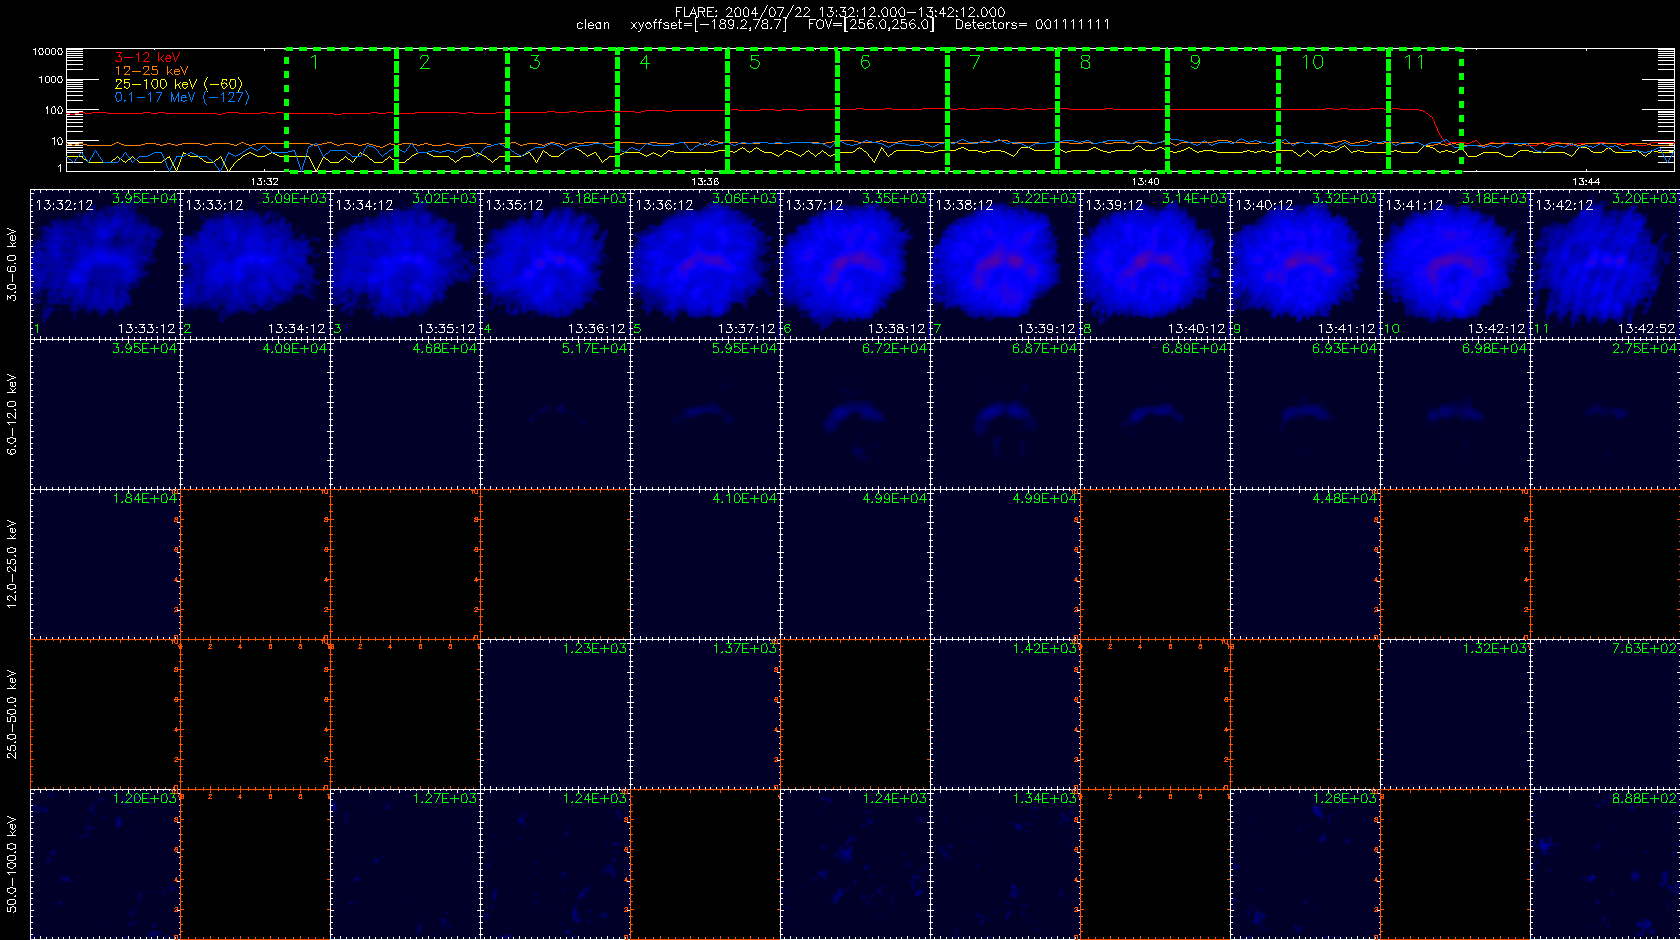
Task: Click the FLARE 2004/07/22 title text
Action: click(840, 12)
